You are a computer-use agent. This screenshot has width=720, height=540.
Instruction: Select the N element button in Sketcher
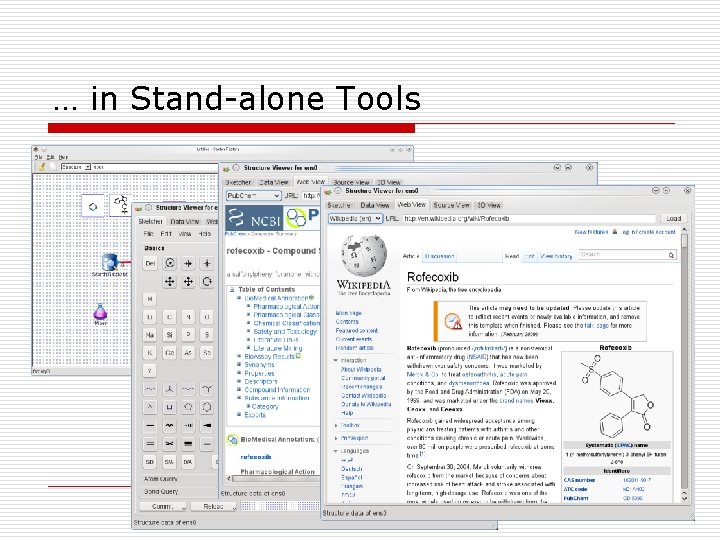coord(188,317)
